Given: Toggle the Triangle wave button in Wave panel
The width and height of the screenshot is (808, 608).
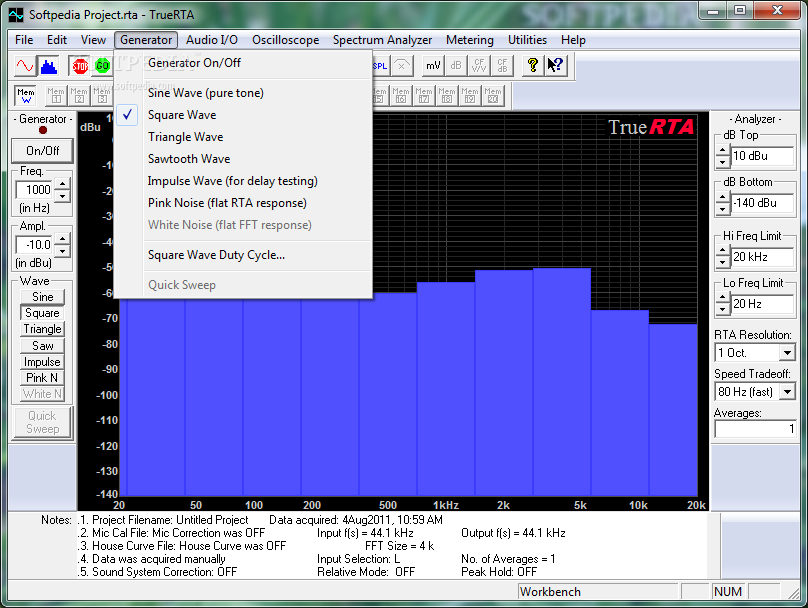Looking at the screenshot, I should 42,329.
